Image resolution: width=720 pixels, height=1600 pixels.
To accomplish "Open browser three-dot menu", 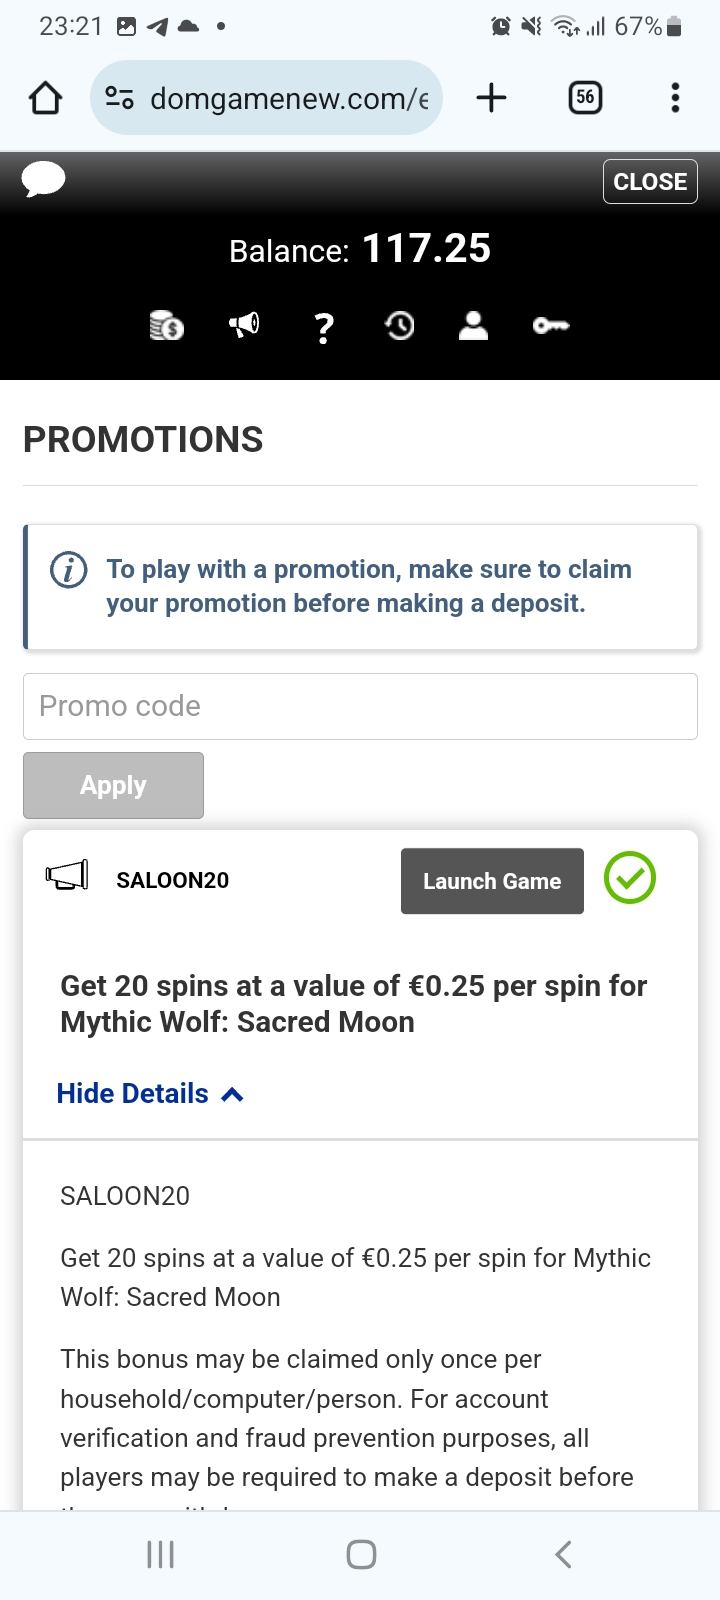I will pos(676,98).
